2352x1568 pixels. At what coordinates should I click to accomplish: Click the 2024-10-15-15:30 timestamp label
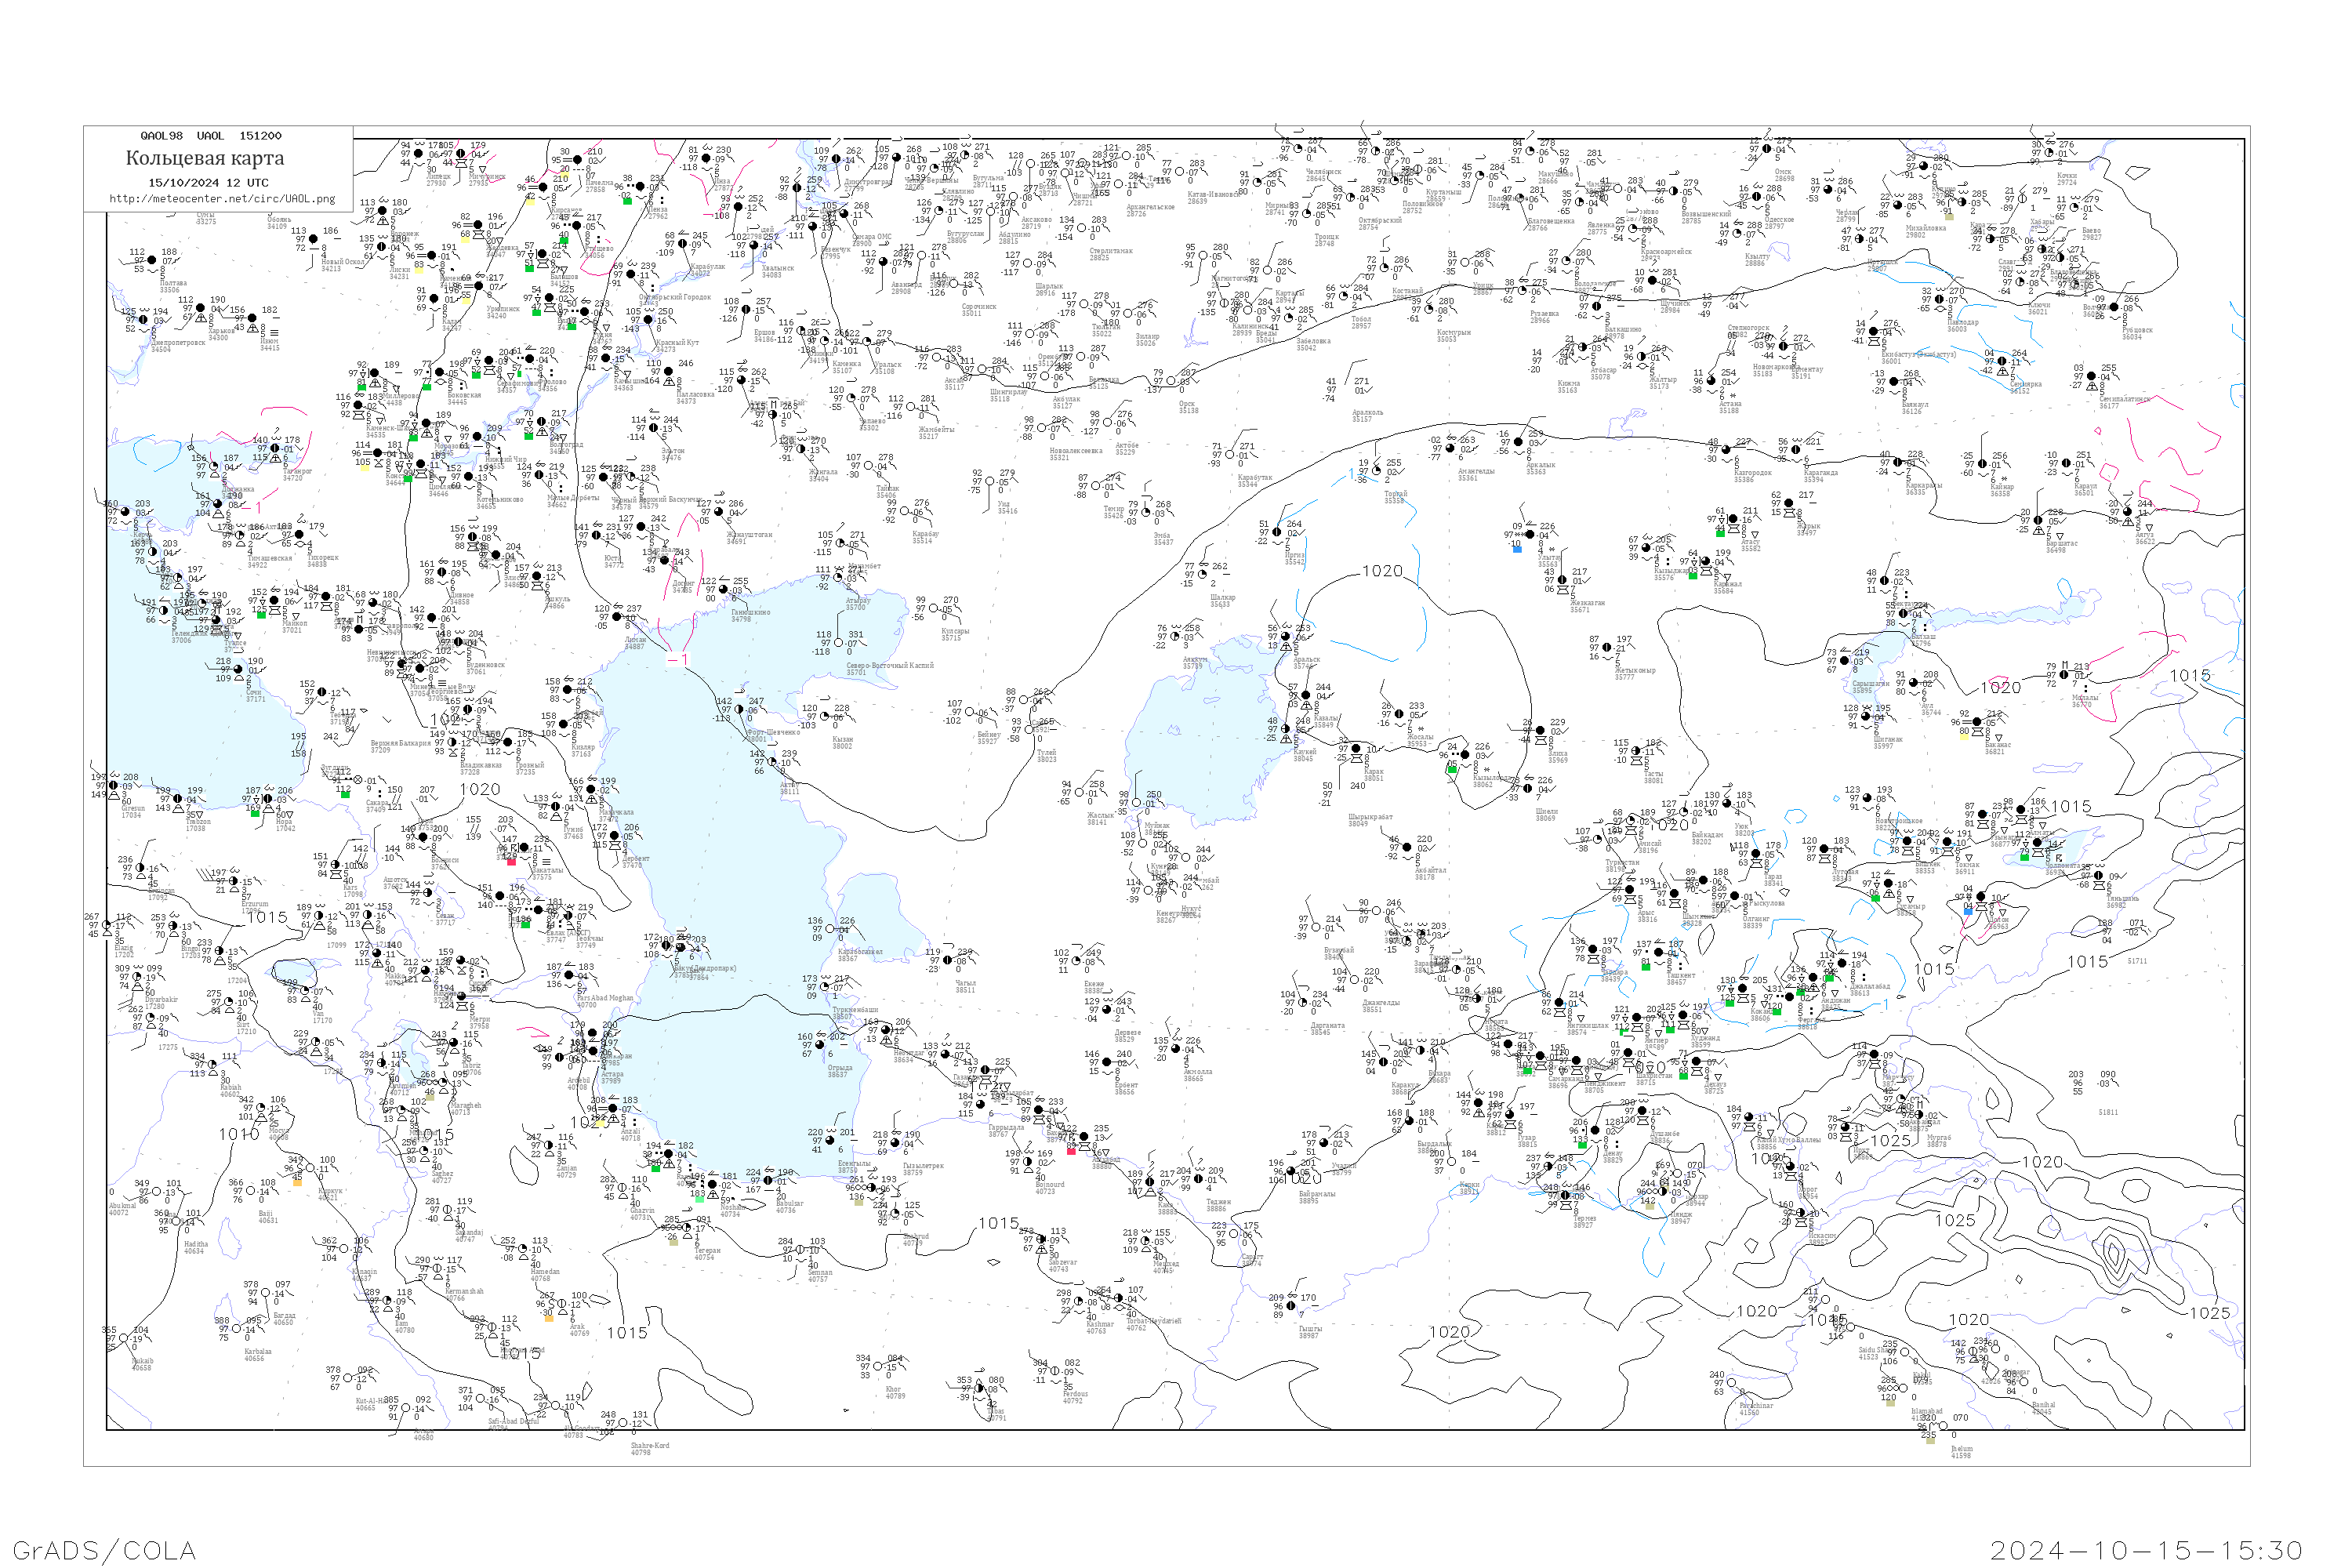tap(2146, 1550)
